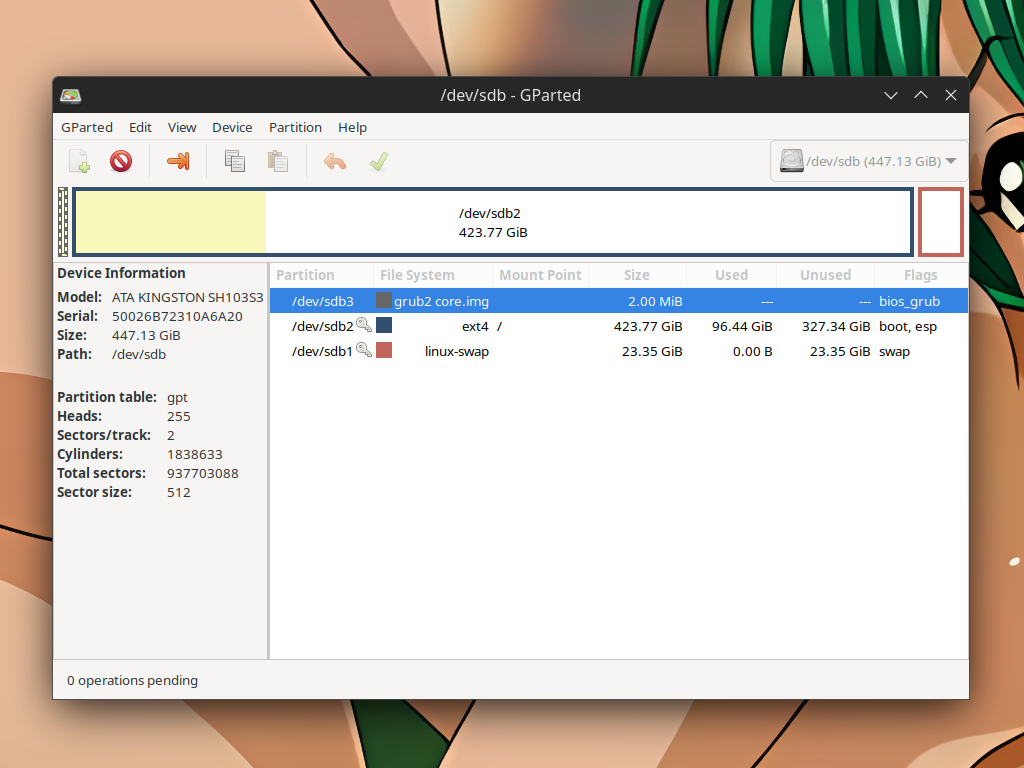Image resolution: width=1024 pixels, height=768 pixels.
Task: Open the View menu
Action: 181,127
